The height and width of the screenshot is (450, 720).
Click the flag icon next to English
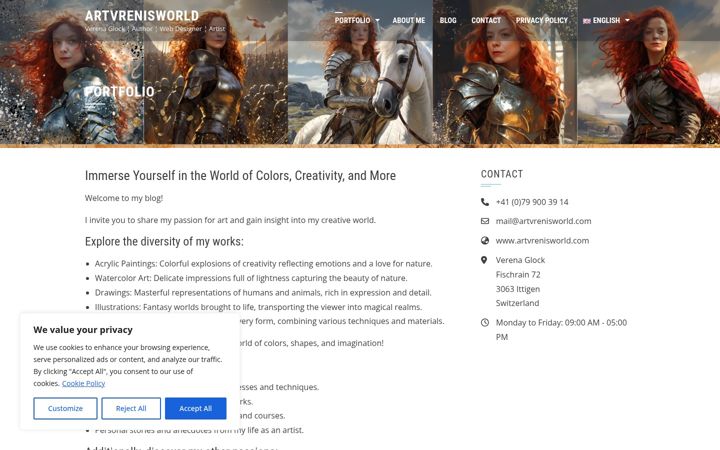point(586,21)
